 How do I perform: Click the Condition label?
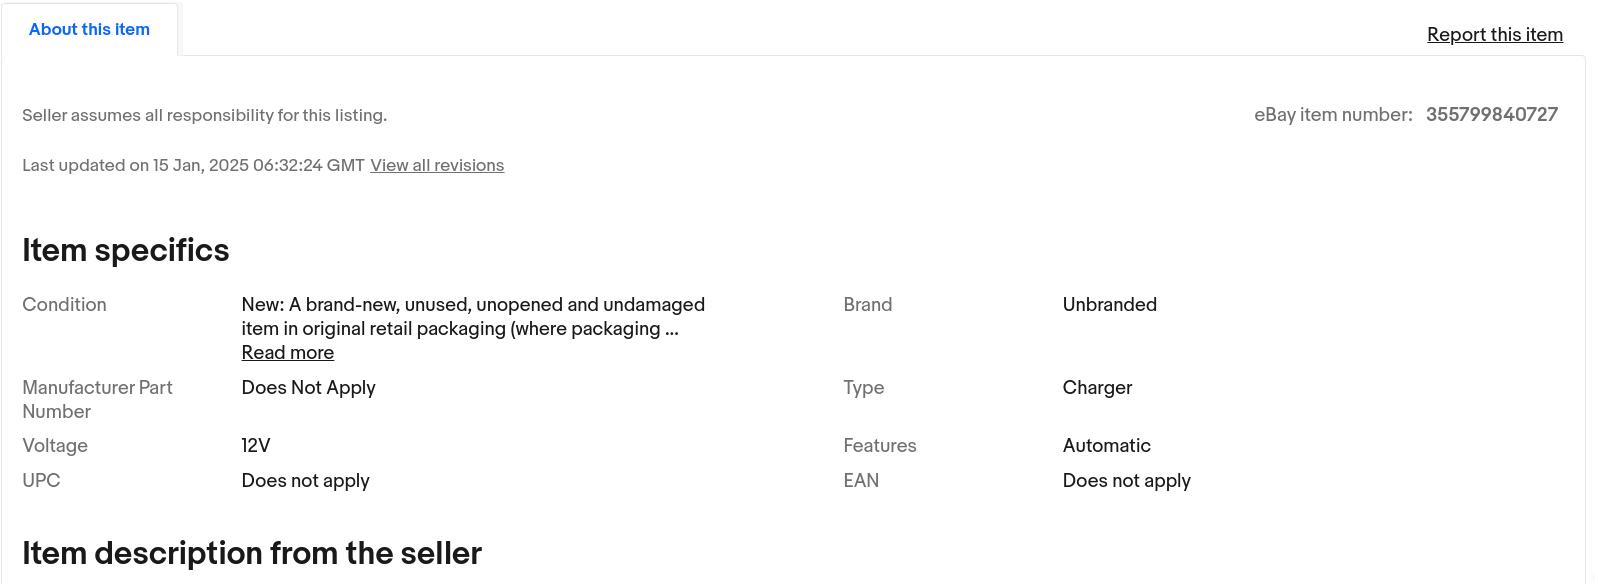(x=64, y=305)
